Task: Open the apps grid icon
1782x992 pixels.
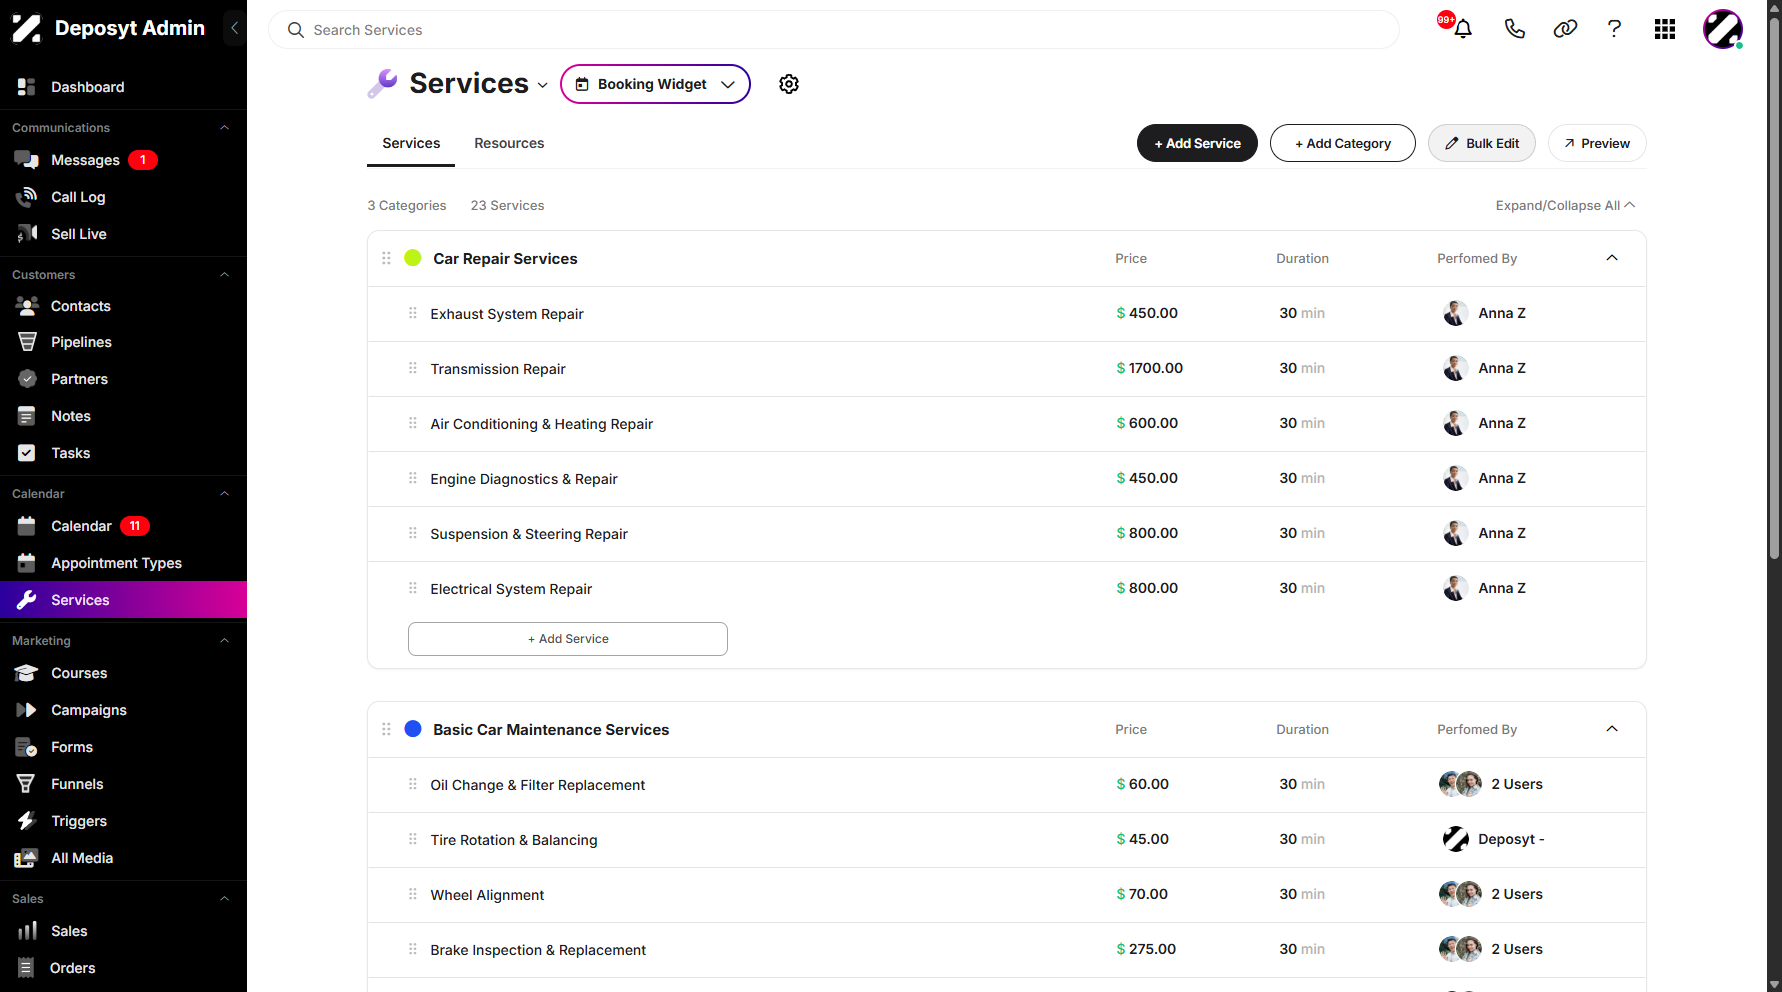Action: pyautogui.click(x=1665, y=29)
